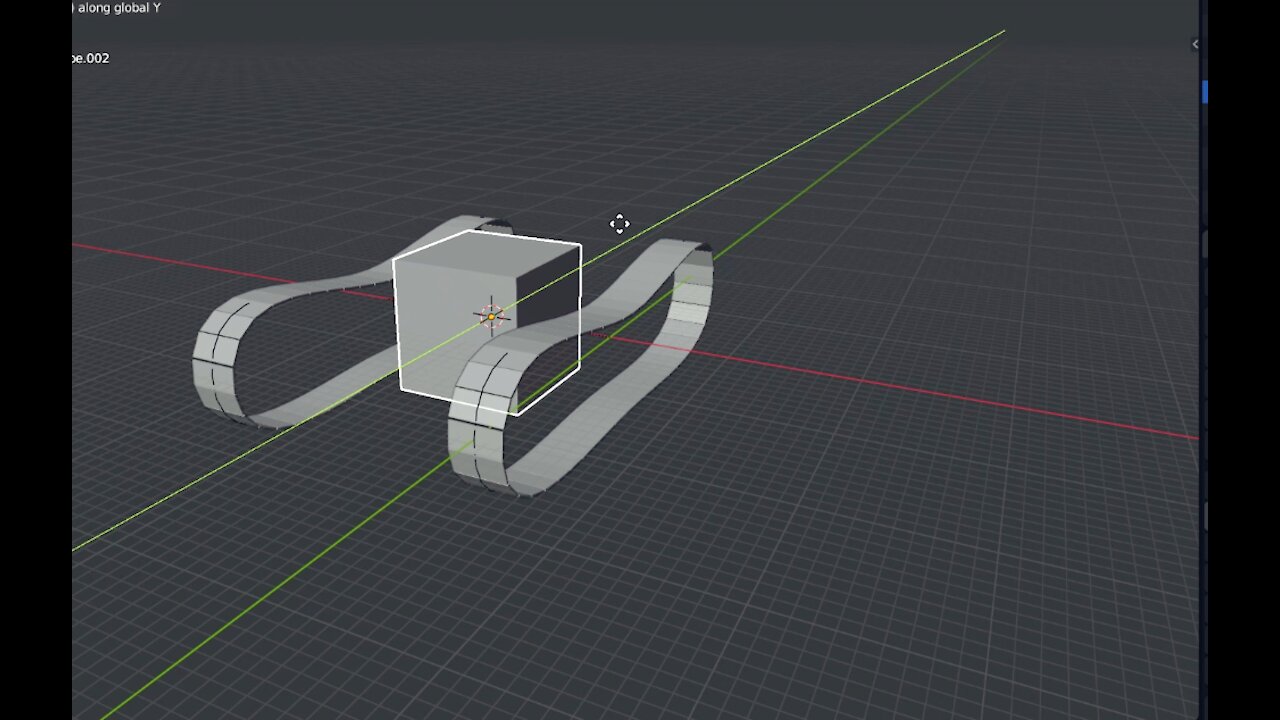
Task: Click the 'along global Y' status text
Action: point(118,8)
